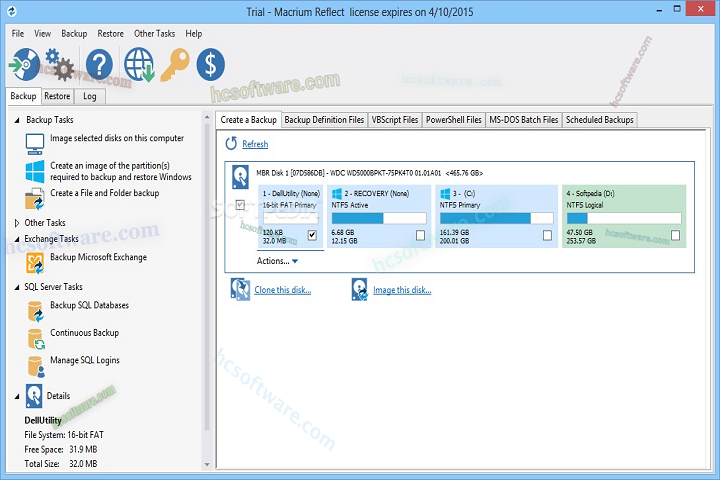Open the View menu
Viewport: 720px width, 480px height.
coord(43,34)
